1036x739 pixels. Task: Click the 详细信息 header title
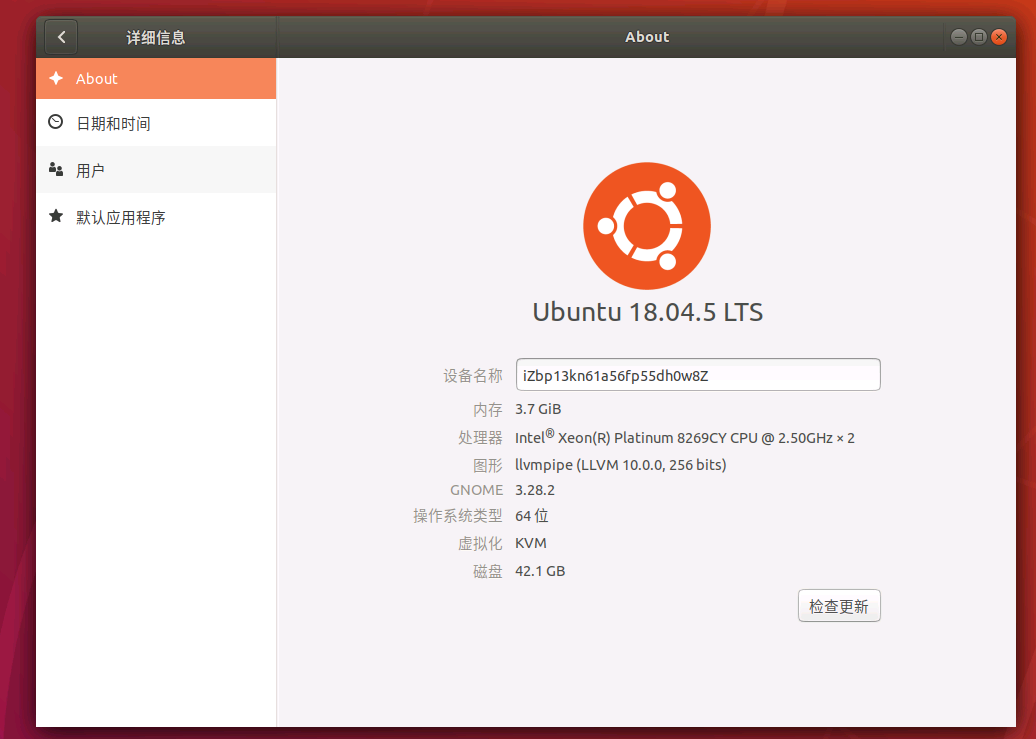click(x=156, y=38)
